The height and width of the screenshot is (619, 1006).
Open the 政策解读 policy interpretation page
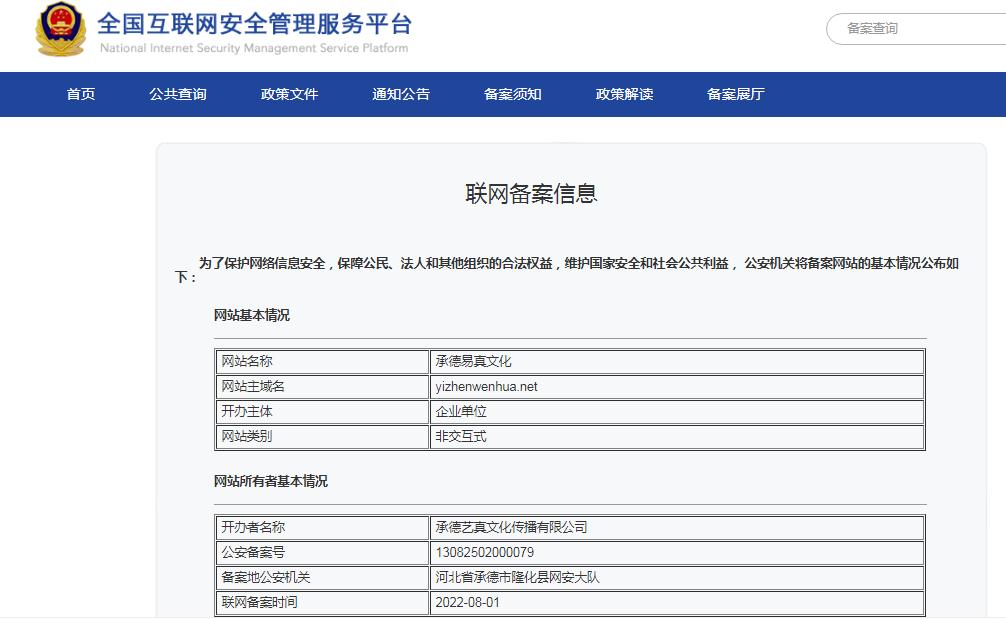(x=621, y=94)
